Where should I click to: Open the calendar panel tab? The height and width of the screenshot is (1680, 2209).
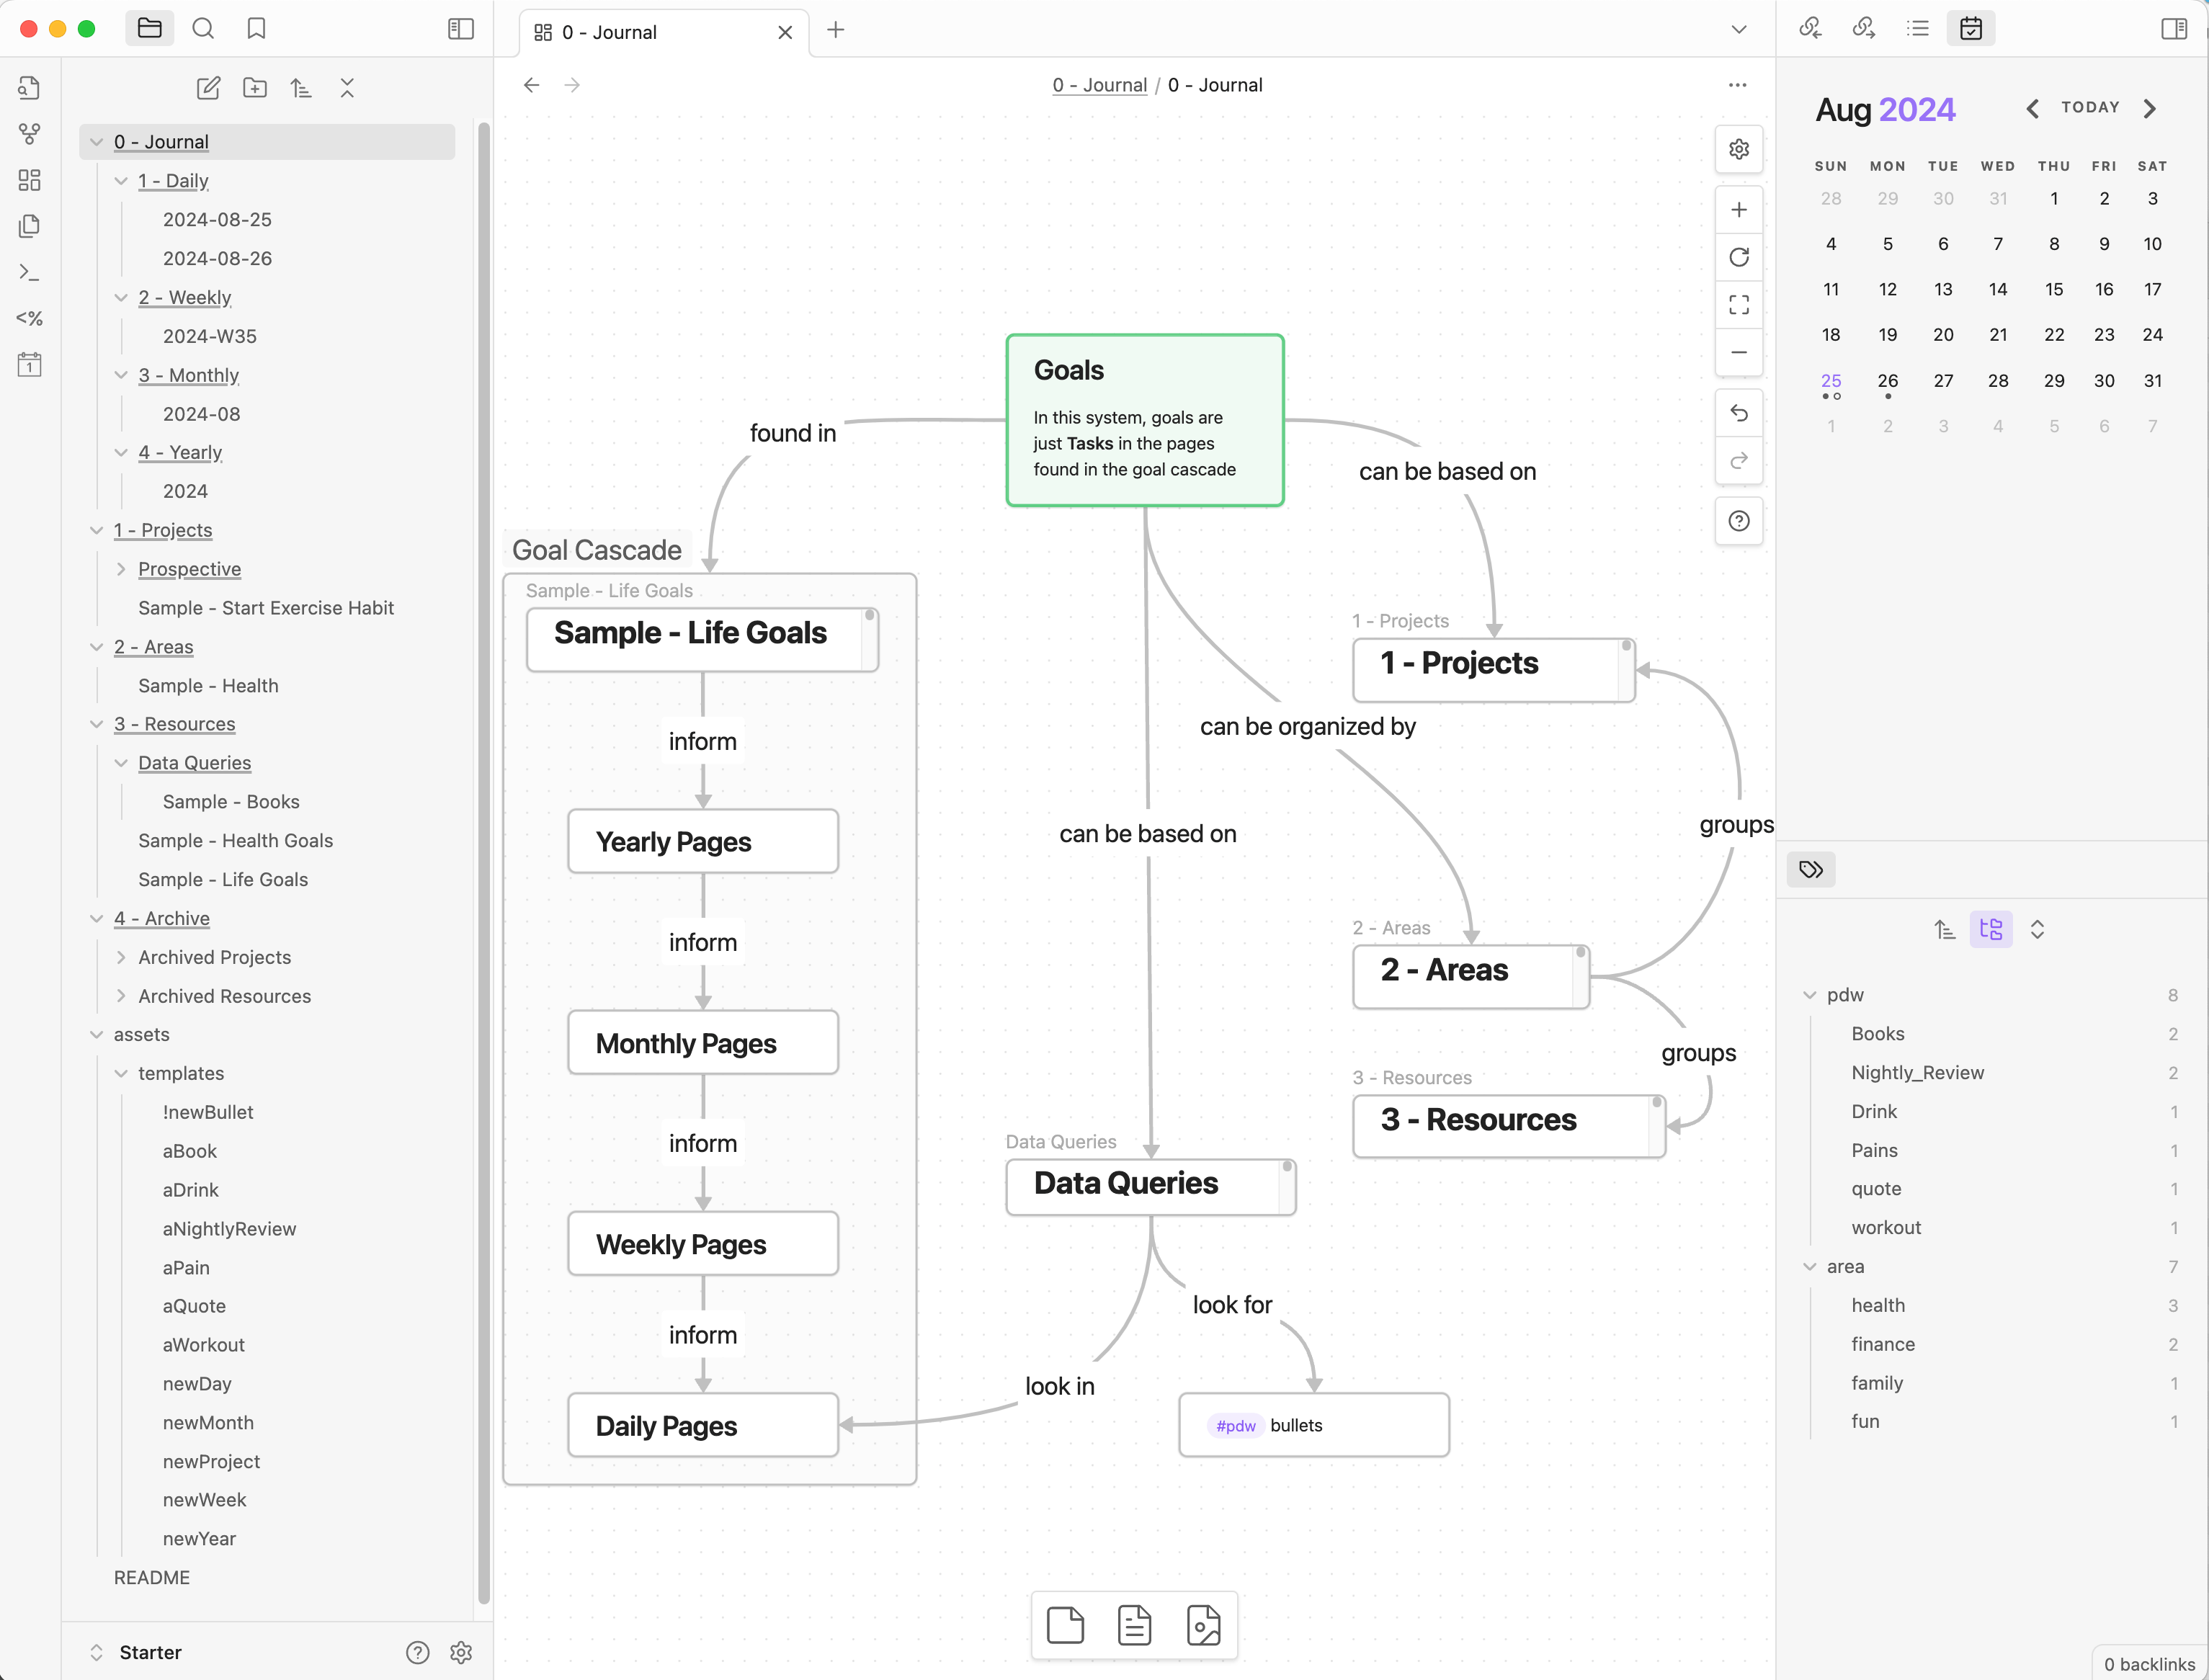click(x=1970, y=29)
